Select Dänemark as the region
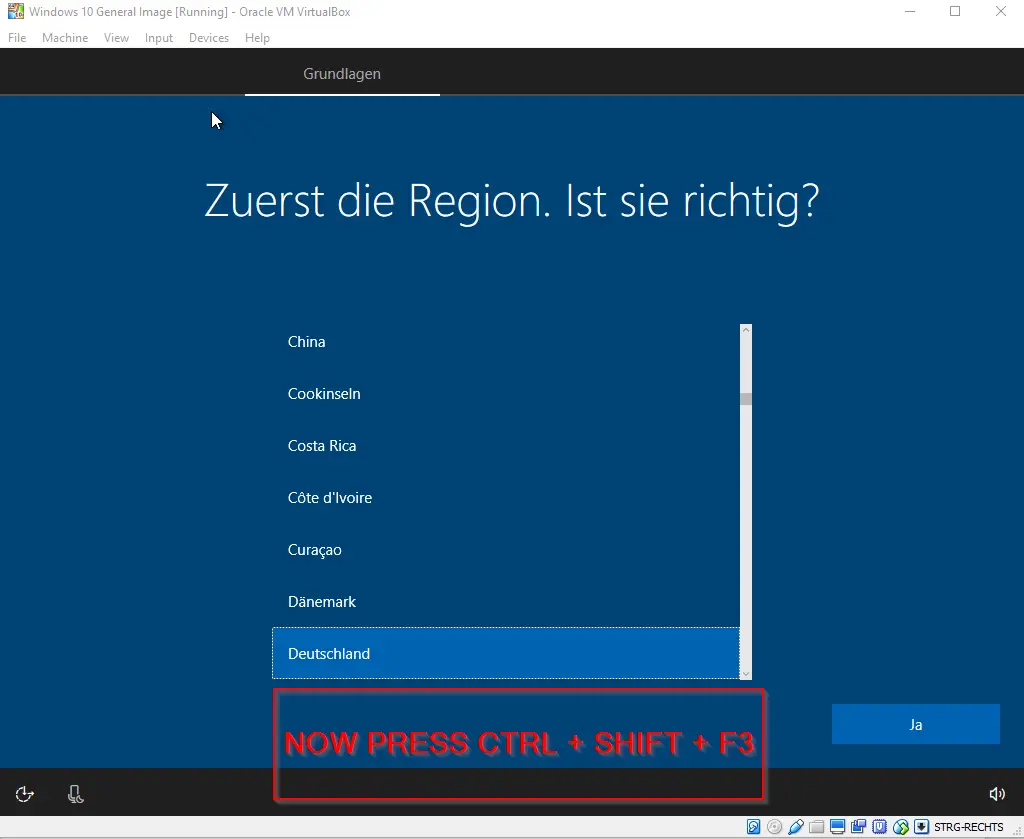This screenshot has width=1024, height=839. coord(506,601)
